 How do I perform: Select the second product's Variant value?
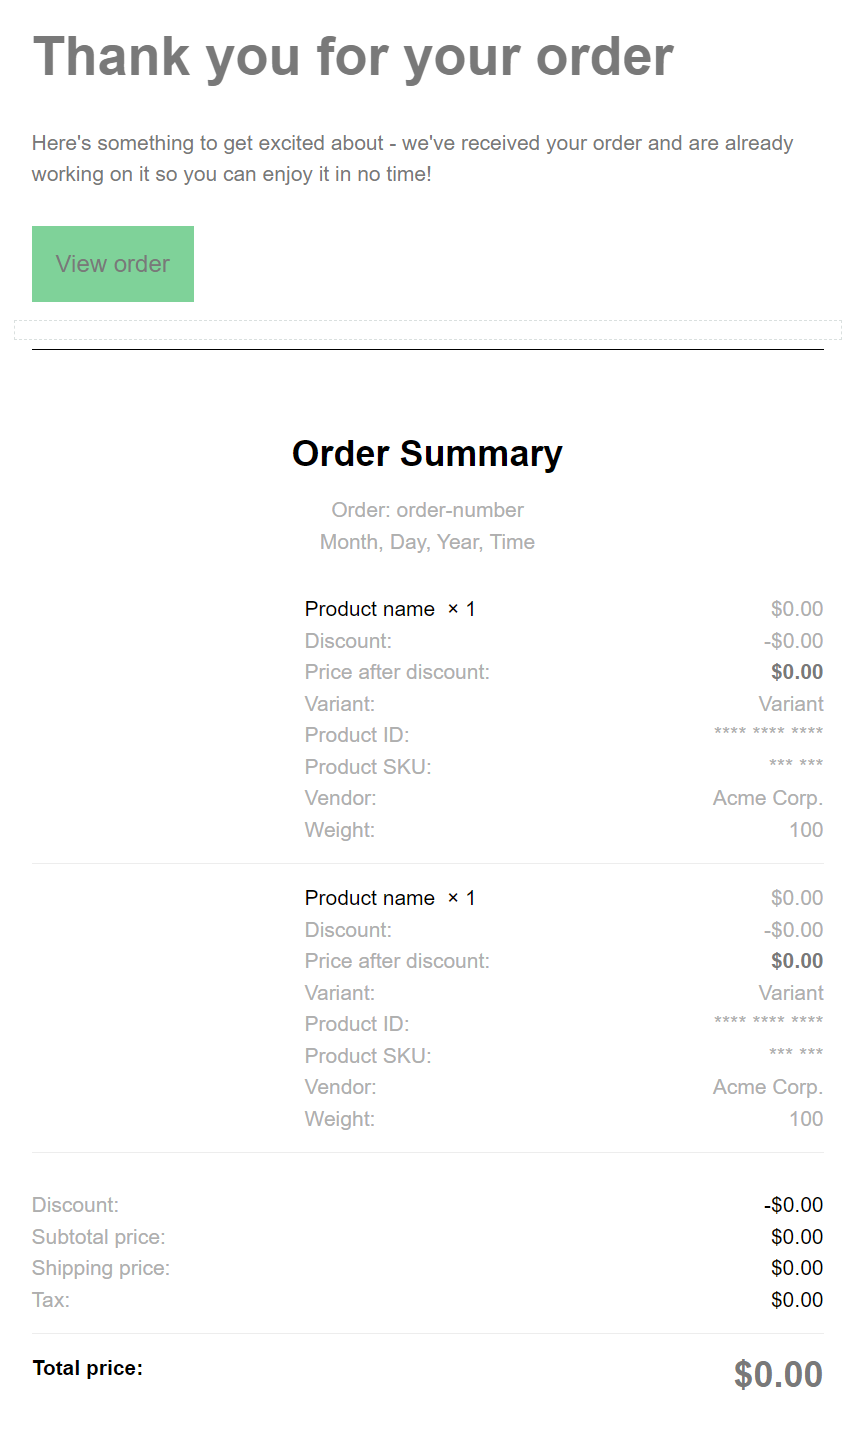[791, 993]
